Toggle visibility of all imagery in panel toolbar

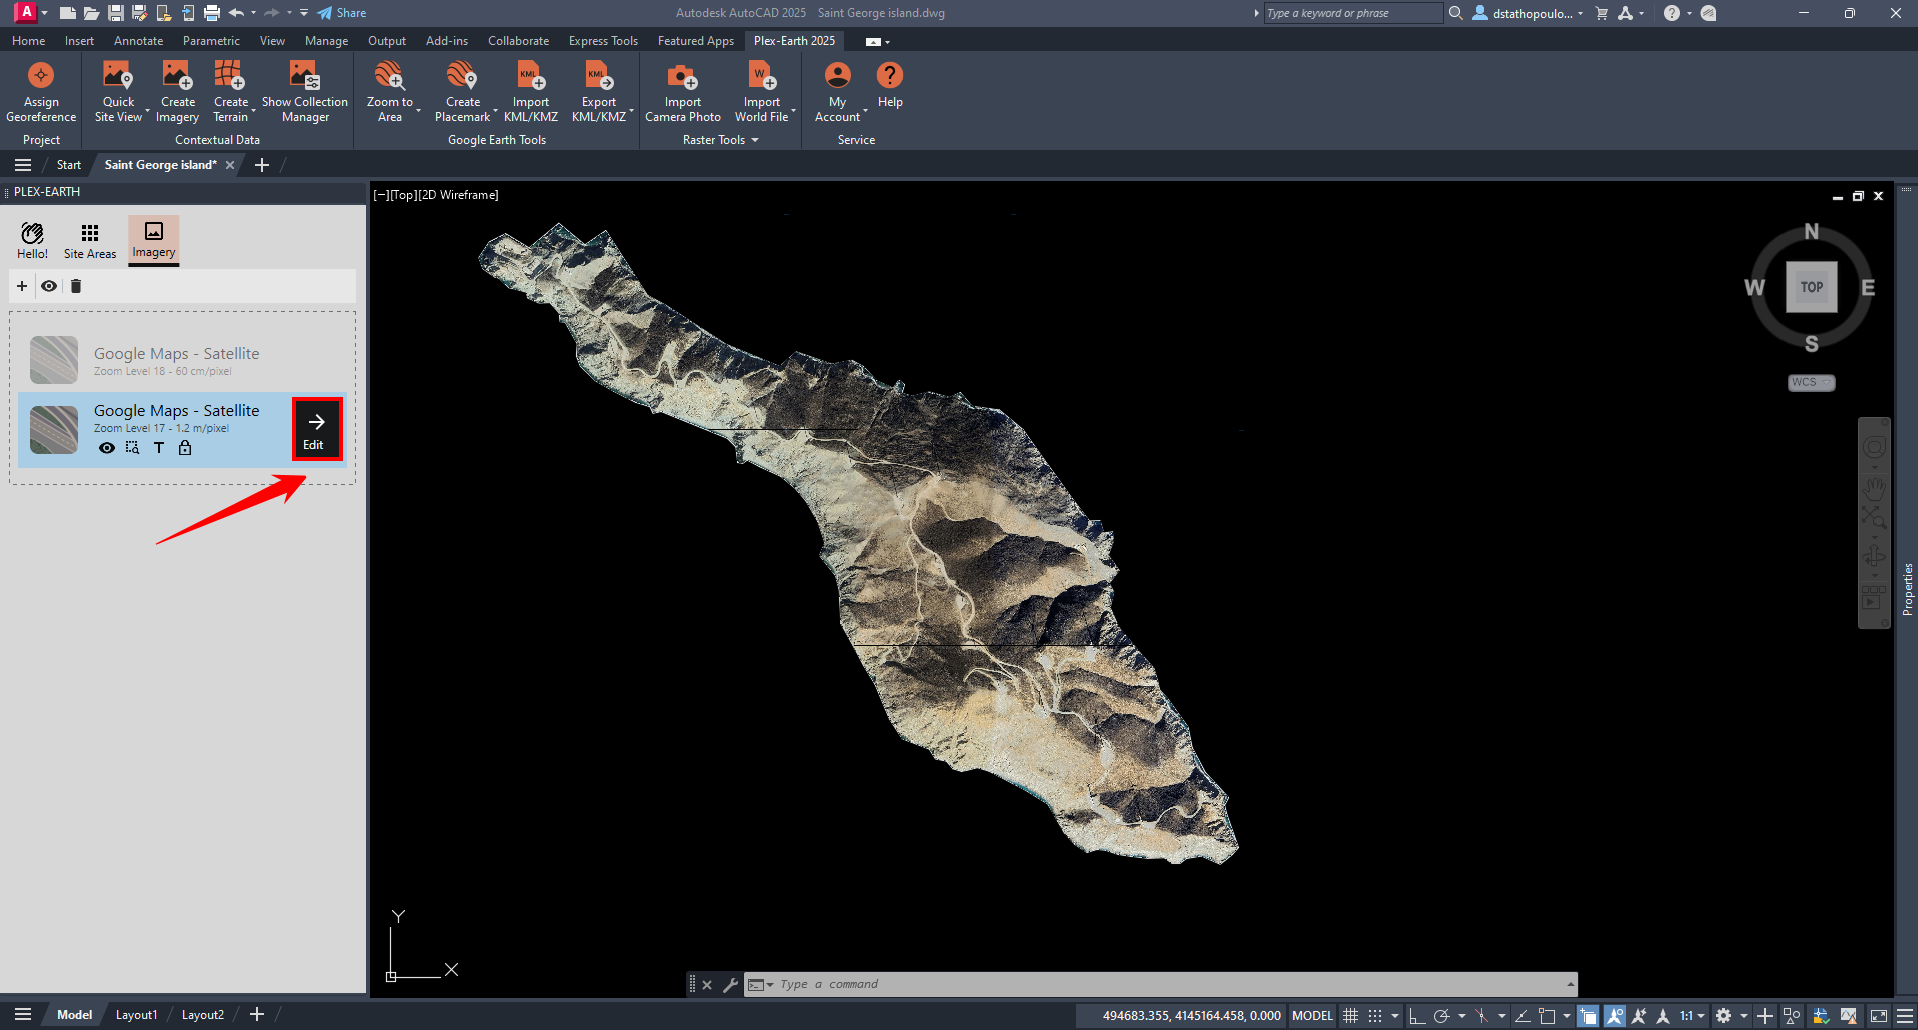(x=49, y=286)
